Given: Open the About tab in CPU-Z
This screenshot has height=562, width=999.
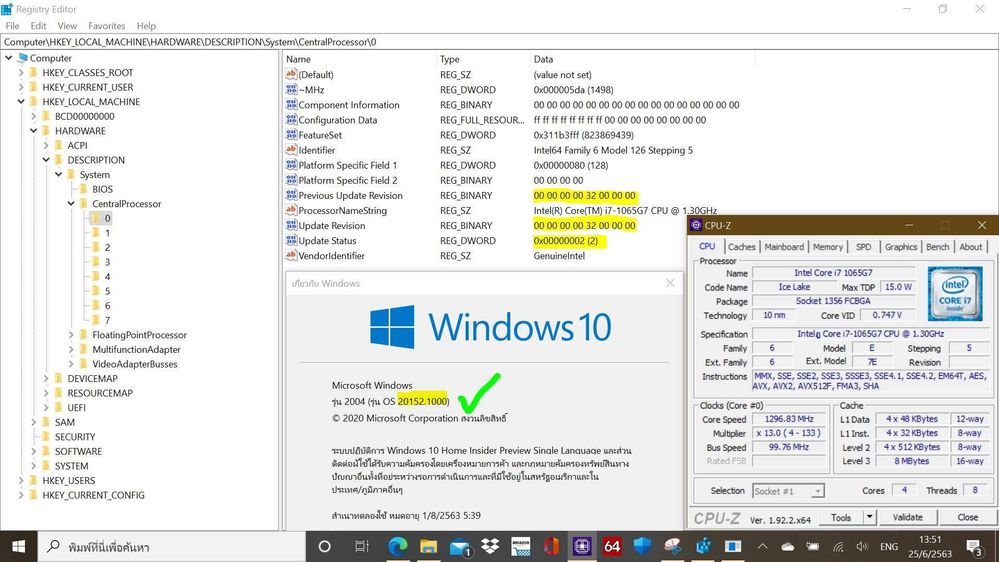Looking at the screenshot, I should pos(970,247).
